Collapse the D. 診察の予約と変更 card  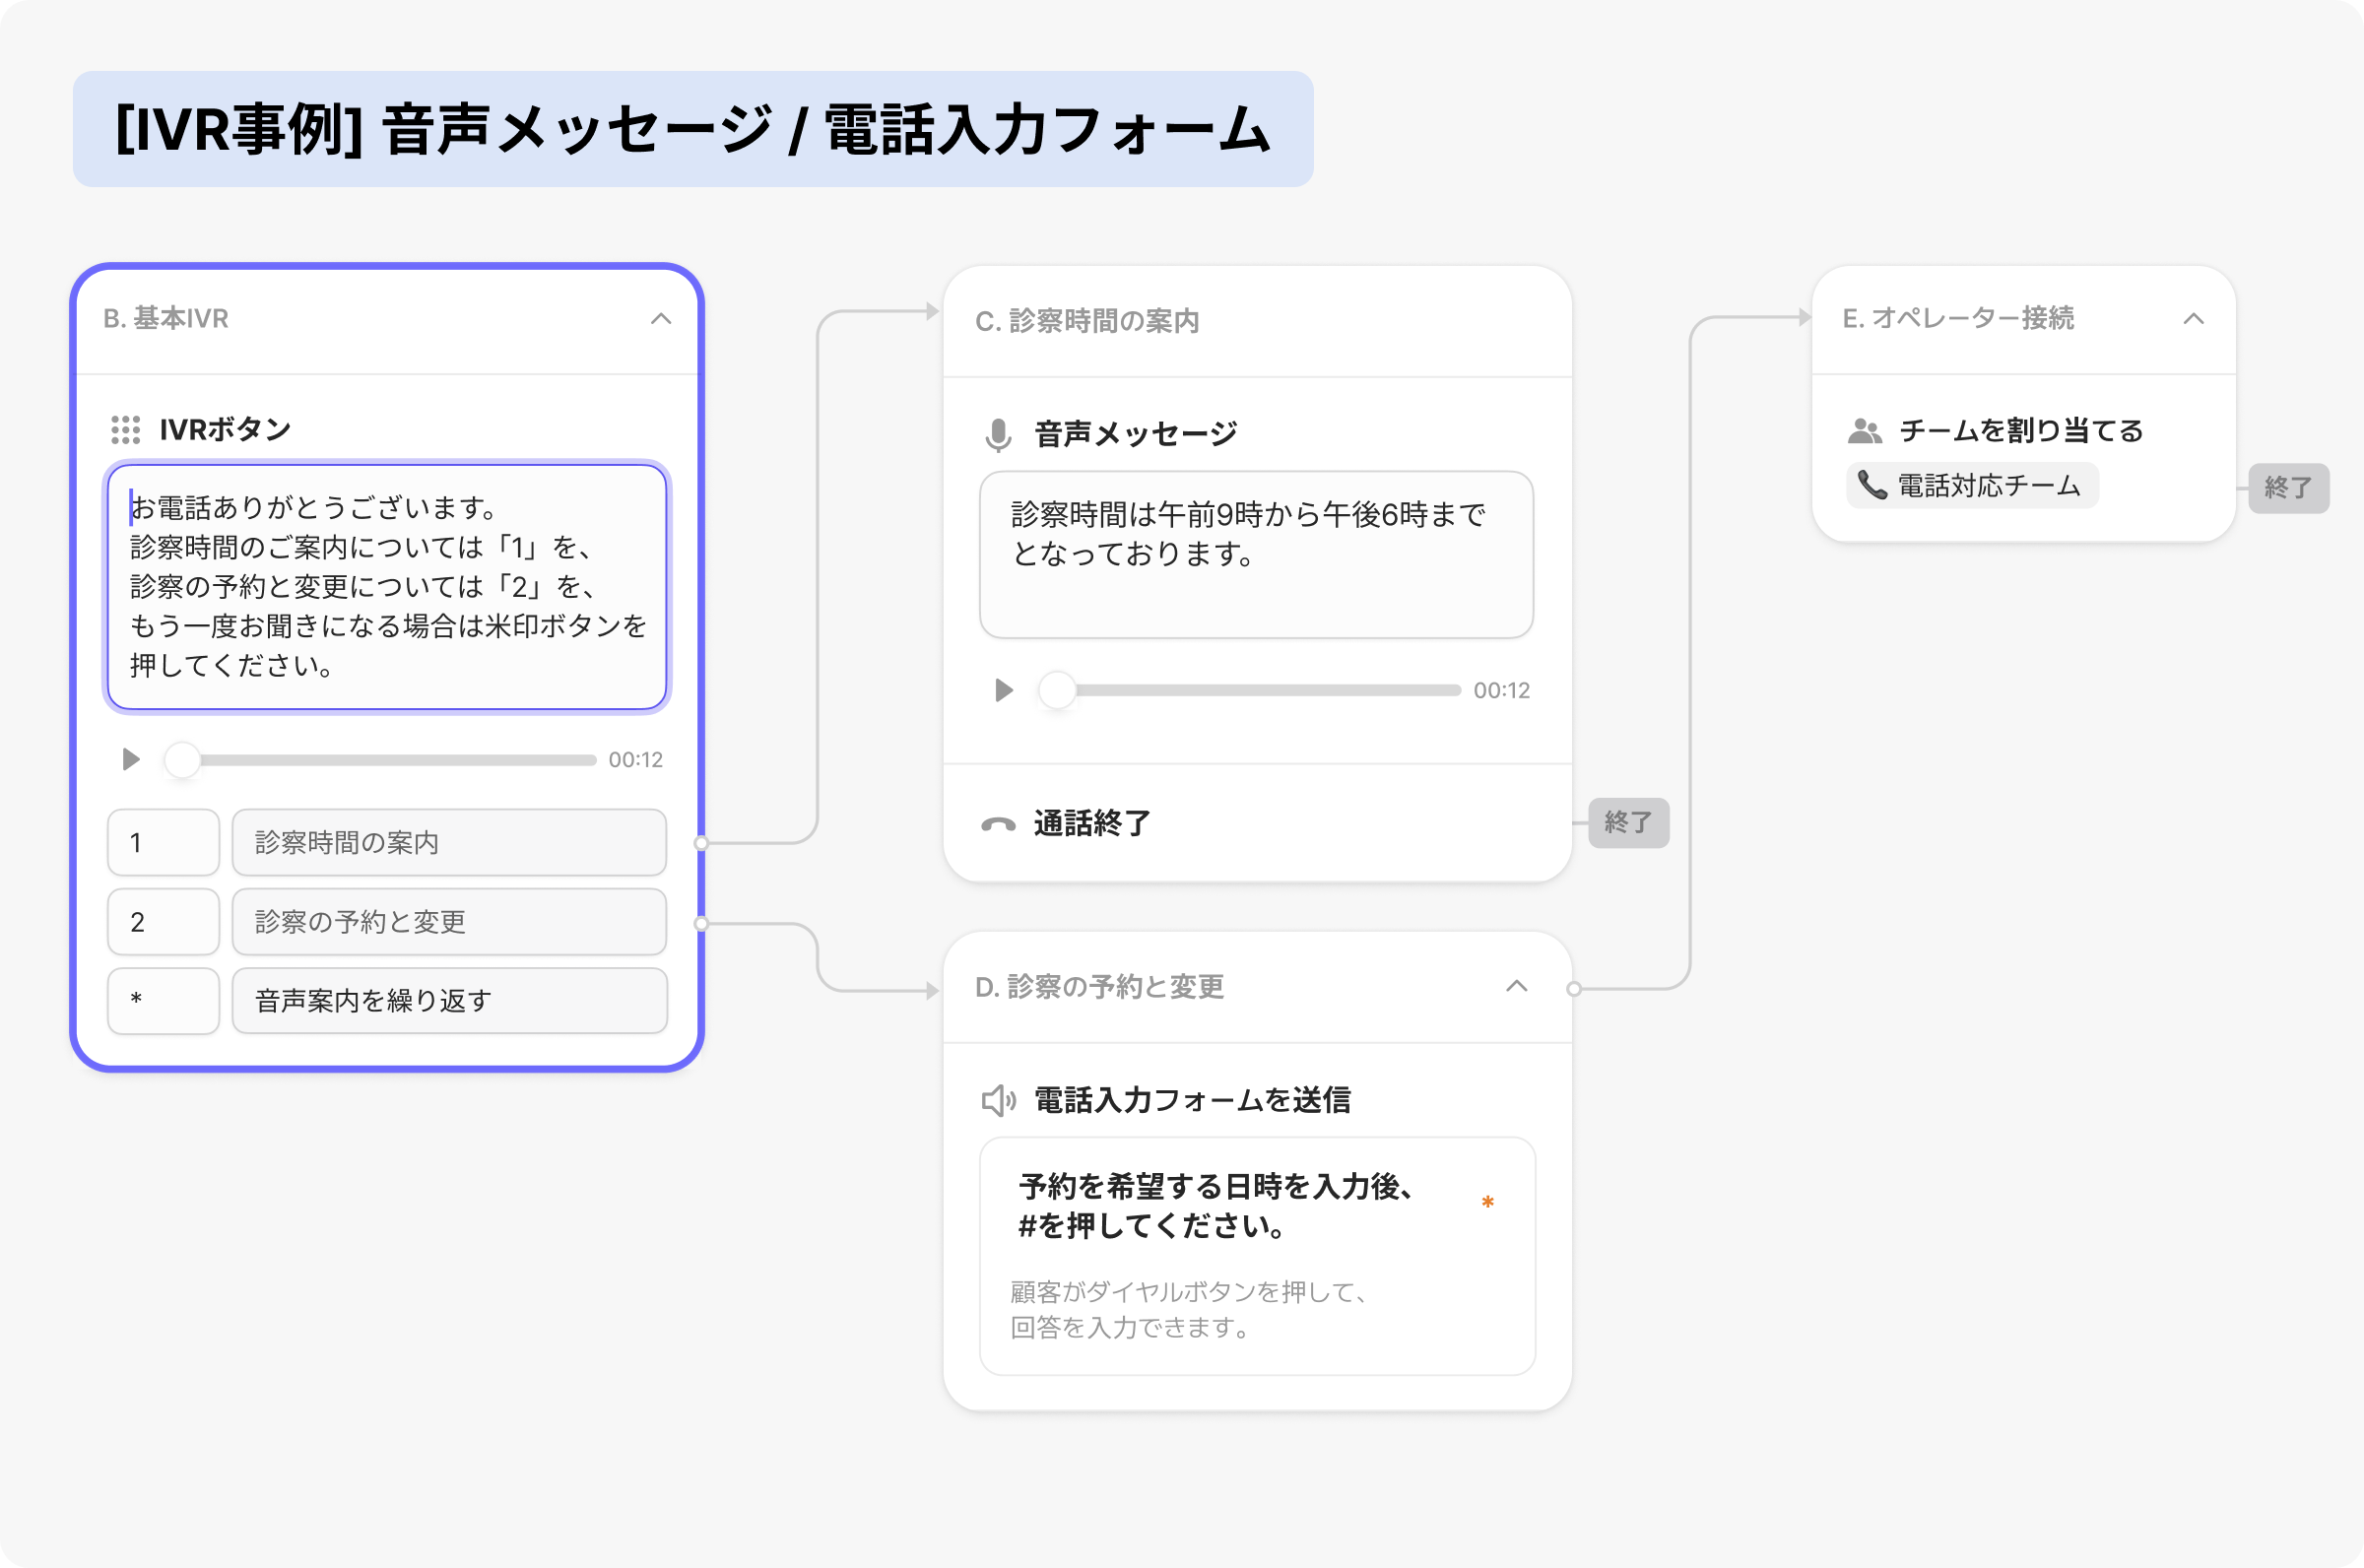point(1516,986)
